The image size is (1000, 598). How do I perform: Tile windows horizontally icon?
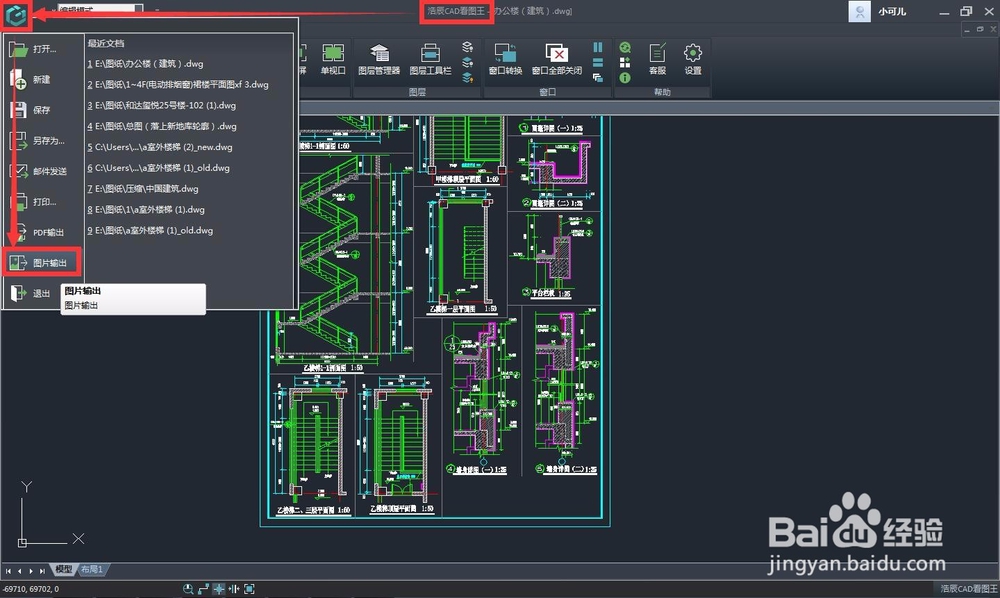click(598, 62)
